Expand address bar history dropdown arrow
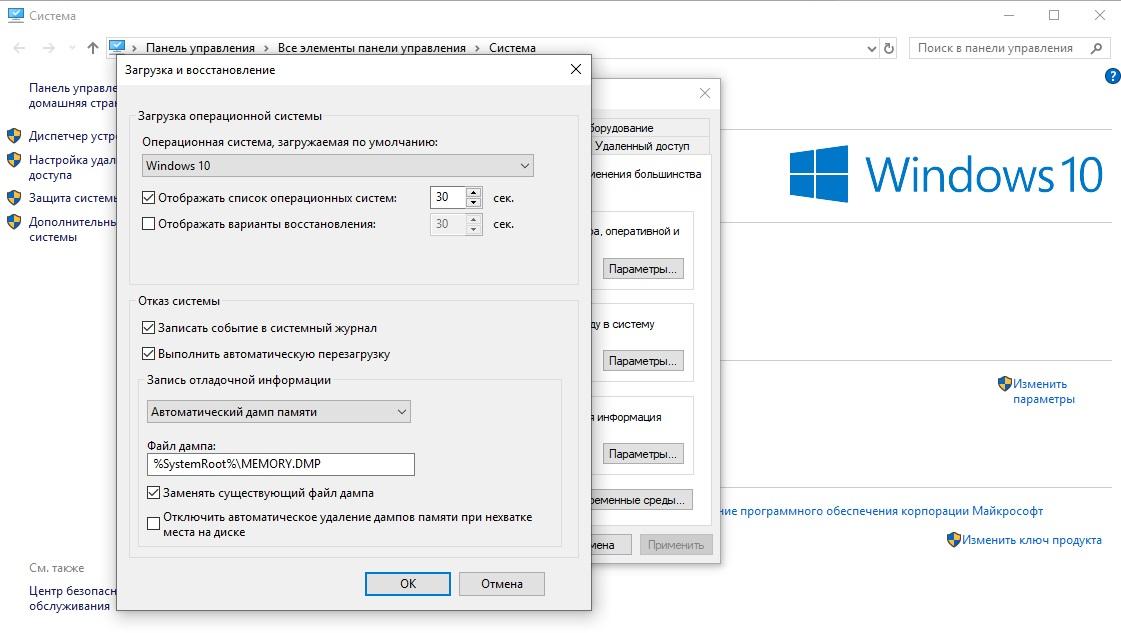The width and height of the screenshot is (1121, 633). tap(871, 49)
